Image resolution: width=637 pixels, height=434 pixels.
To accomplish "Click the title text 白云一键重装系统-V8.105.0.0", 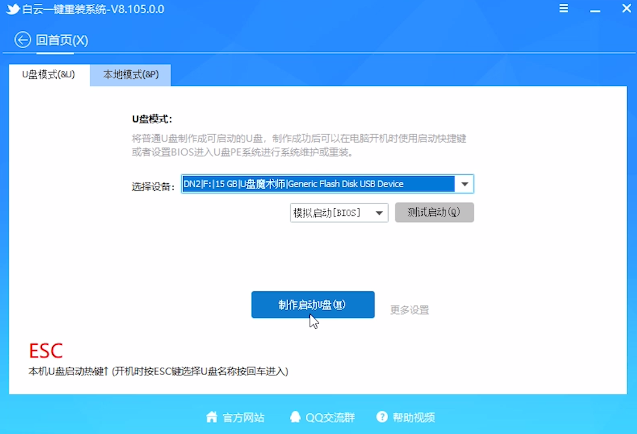I will pyautogui.click(x=93, y=9).
